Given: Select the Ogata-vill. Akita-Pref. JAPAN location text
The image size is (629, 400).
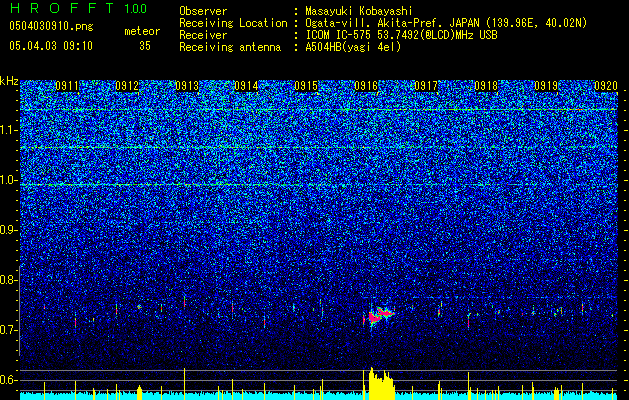Looking at the screenshot, I should pyautogui.click(x=446, y=23).
